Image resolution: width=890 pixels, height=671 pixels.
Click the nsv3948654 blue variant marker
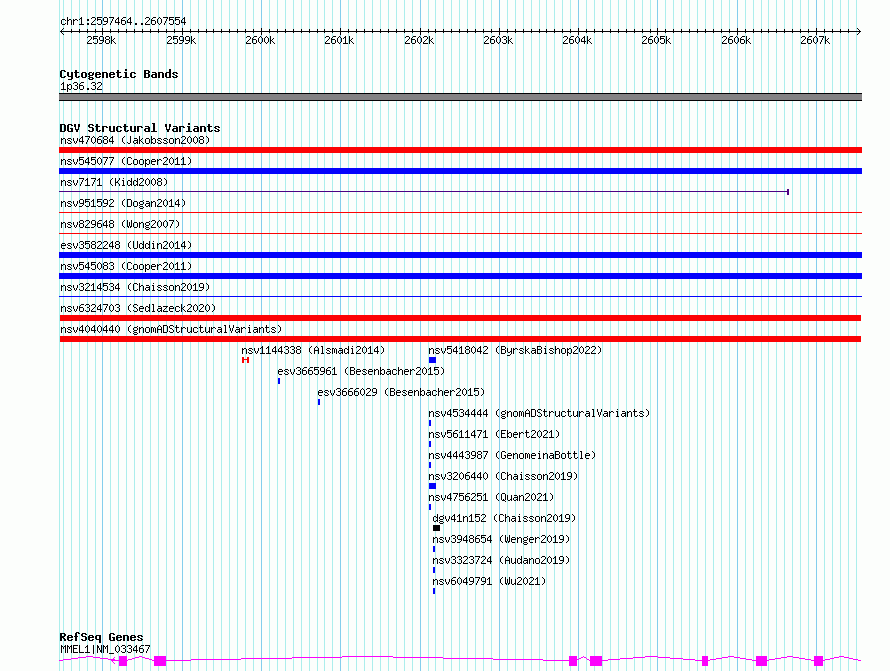pos(434,549)
